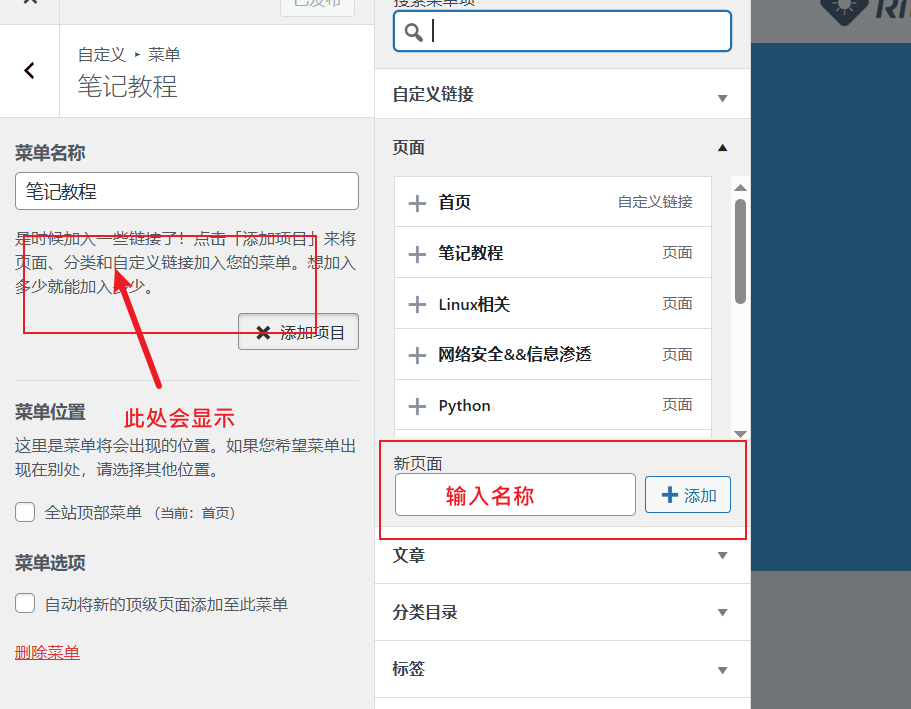Image resolution: width=911 pixels, height=709 pixels.
Task: Click the 菜单名称 text field
Action: click(187, 191)
